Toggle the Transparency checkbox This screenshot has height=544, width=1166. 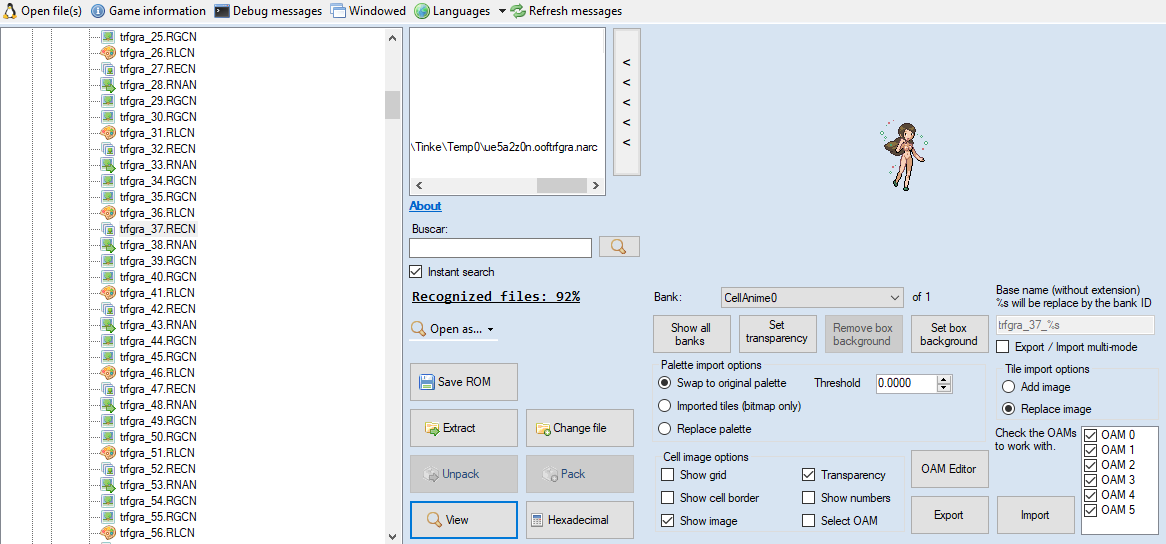(808, 474)
